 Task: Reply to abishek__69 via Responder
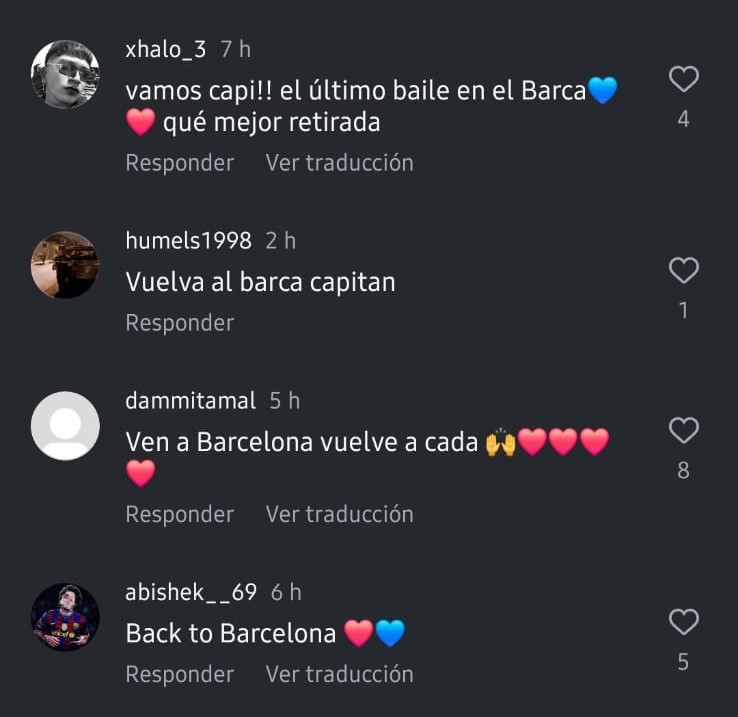click(180, 675)
